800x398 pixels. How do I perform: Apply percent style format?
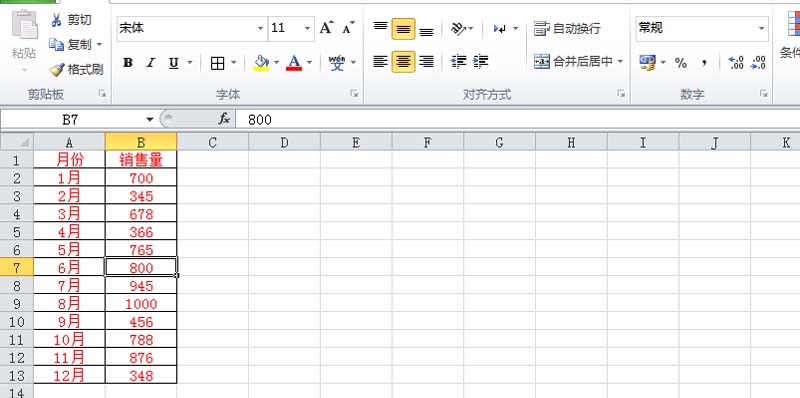(x=681, y=63)
